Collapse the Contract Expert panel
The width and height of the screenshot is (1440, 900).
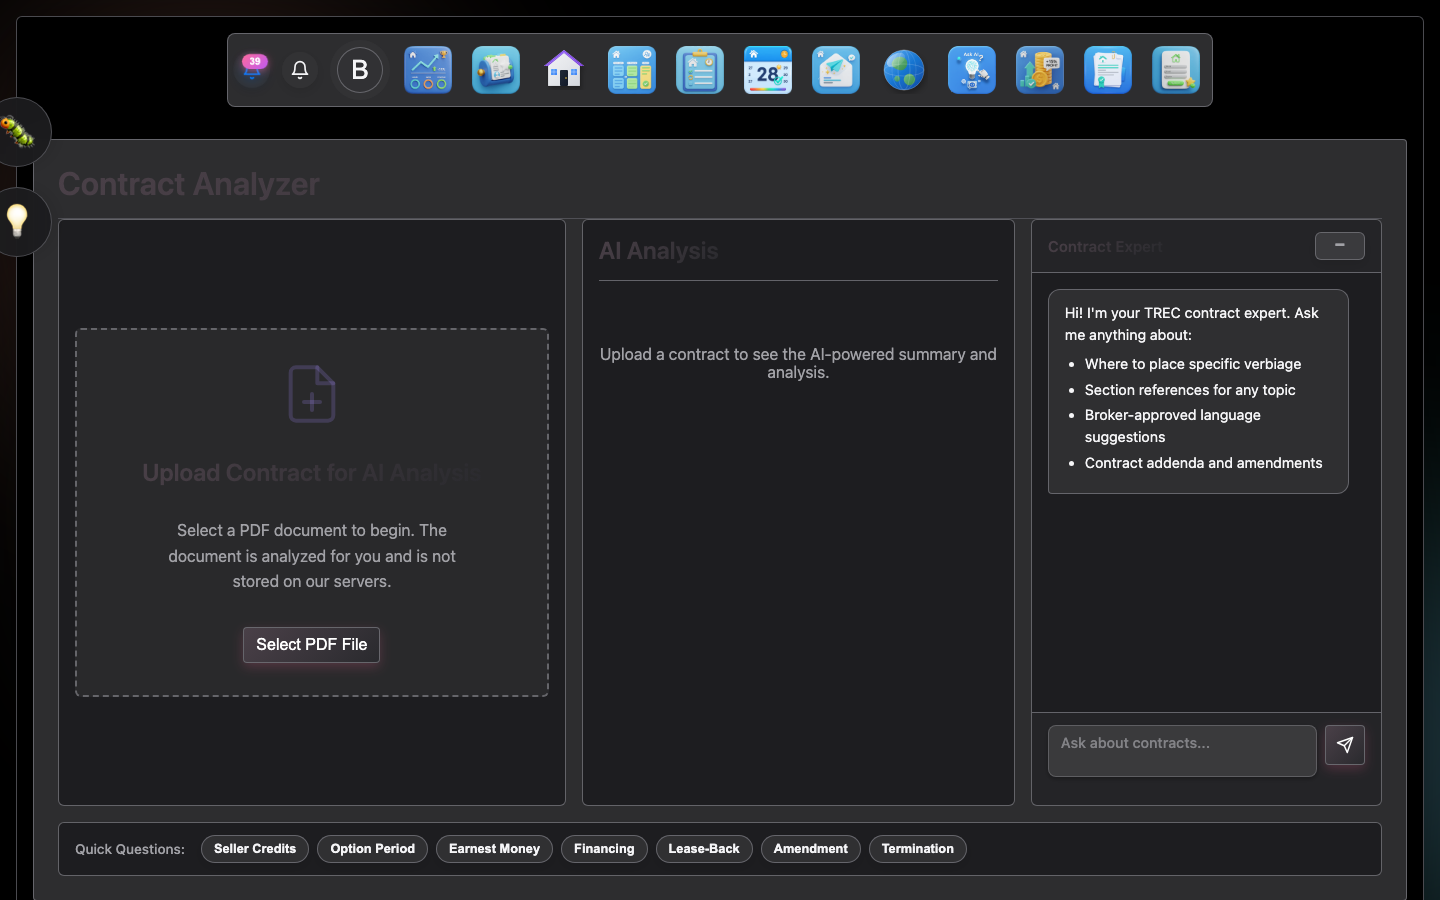click(x=1339, y=246)
